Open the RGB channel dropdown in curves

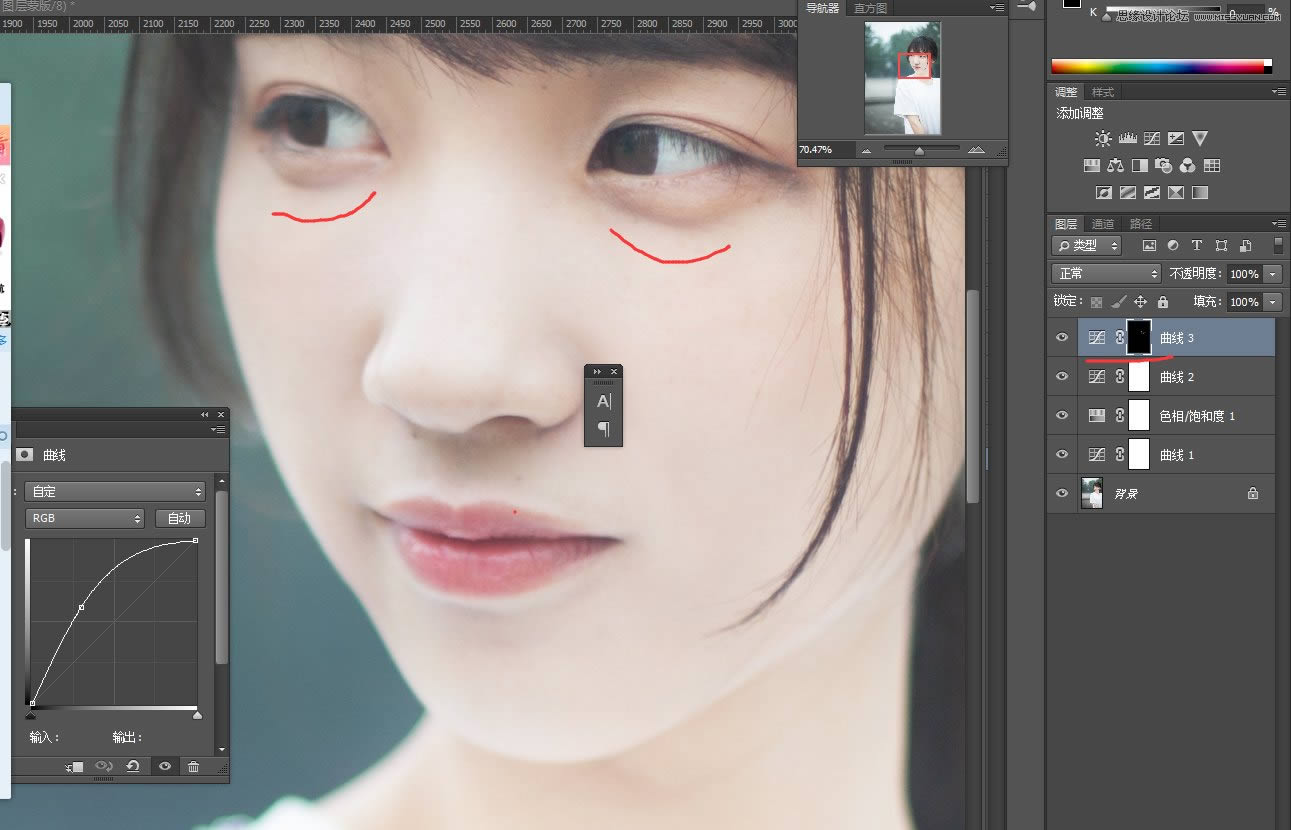tap(84, 518)
